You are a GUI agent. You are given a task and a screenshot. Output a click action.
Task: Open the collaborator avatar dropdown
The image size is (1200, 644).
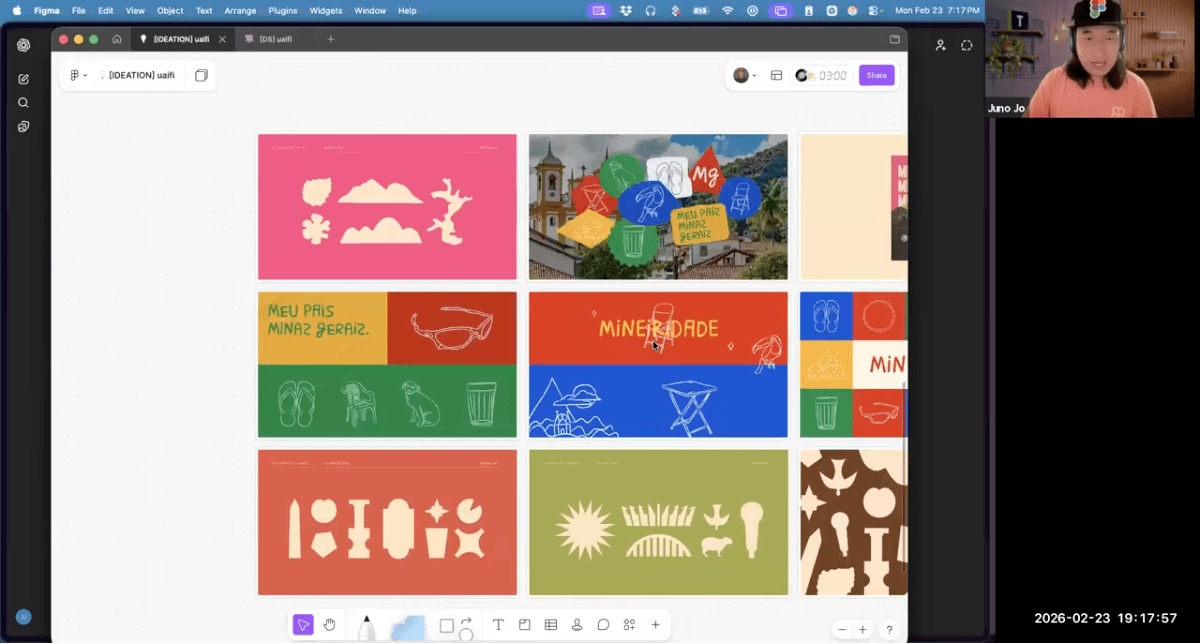point(746,75)
